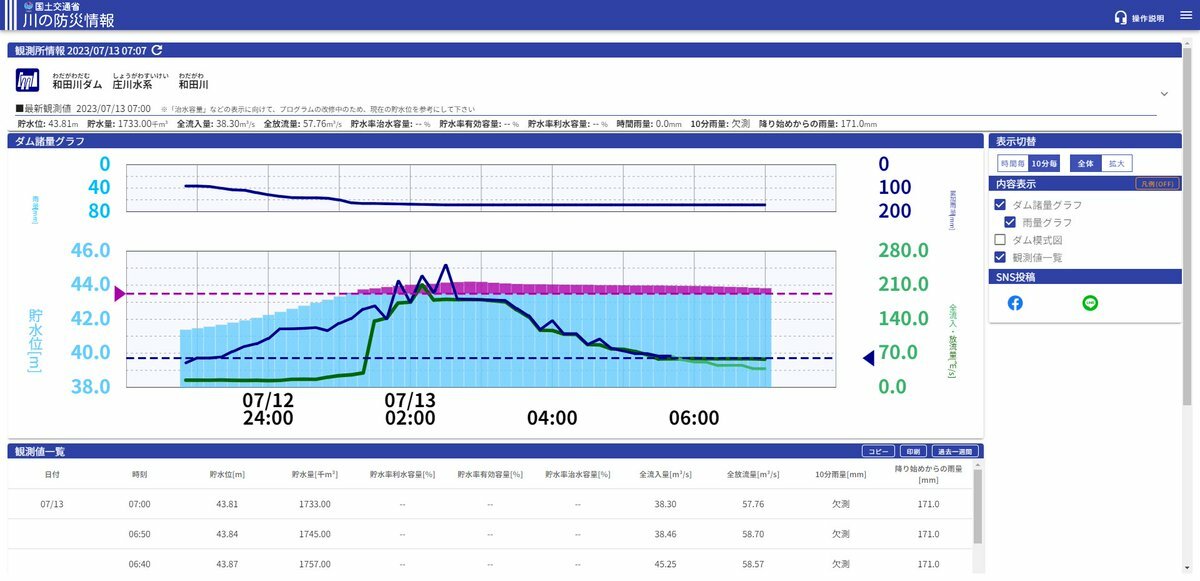Click the 時刻 column header
1200x581 pixels.
[140, 475]
